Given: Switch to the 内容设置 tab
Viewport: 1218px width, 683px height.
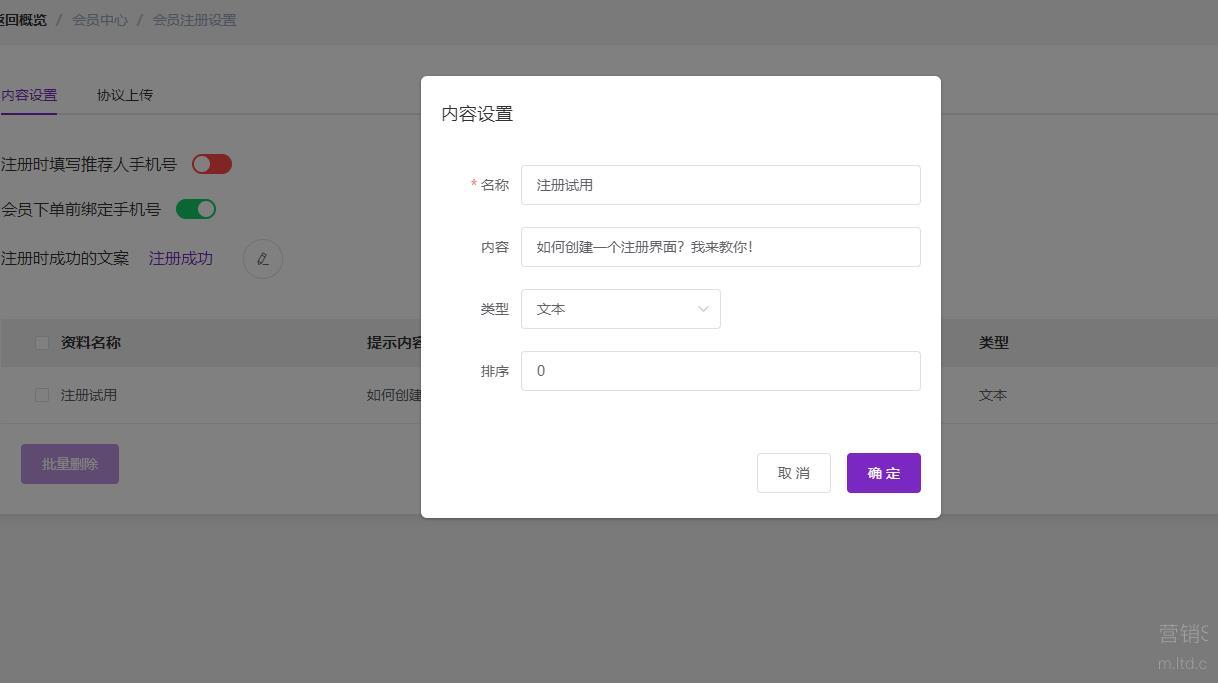Looking at the screenshot, I should pyautogui.click(x=29, y=95).
